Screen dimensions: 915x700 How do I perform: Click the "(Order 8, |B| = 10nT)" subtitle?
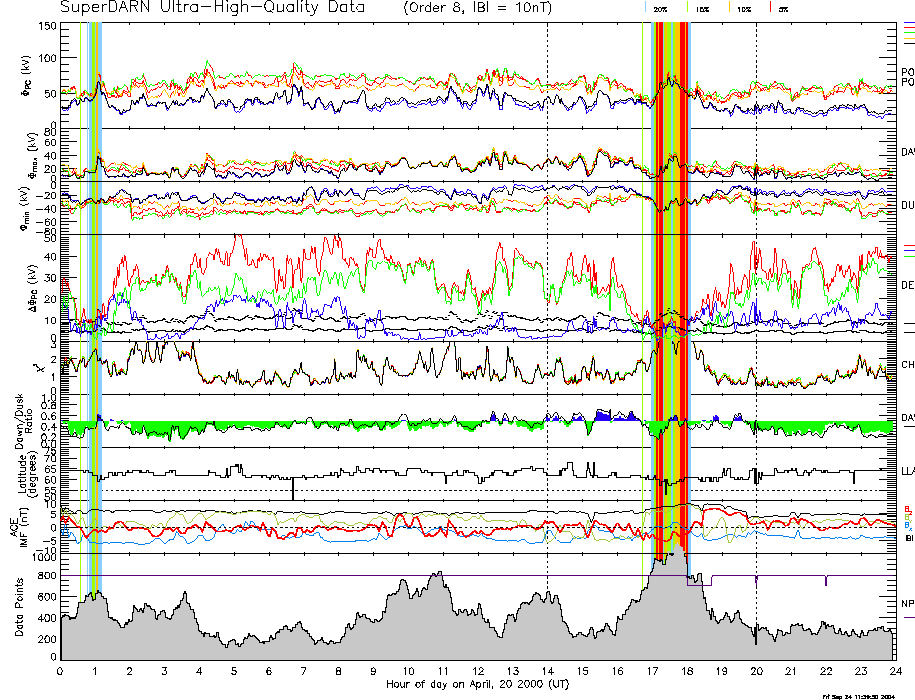pyautogui.click(x=477, y=8)
